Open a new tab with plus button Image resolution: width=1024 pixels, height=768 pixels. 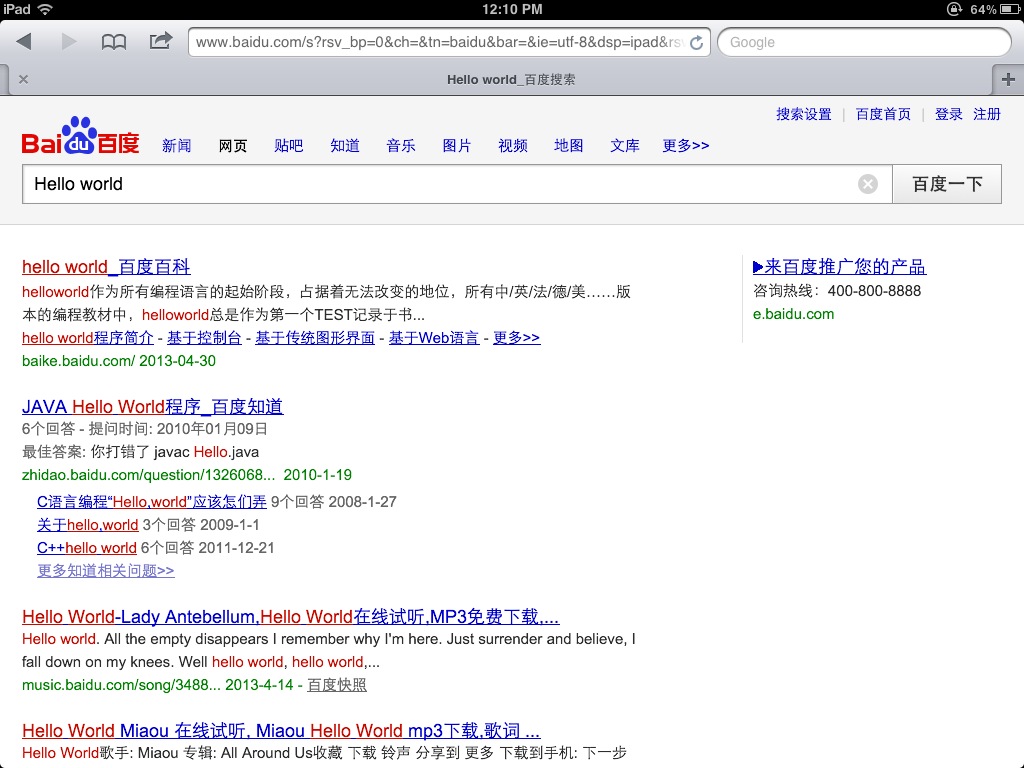tap(1008, 79)
